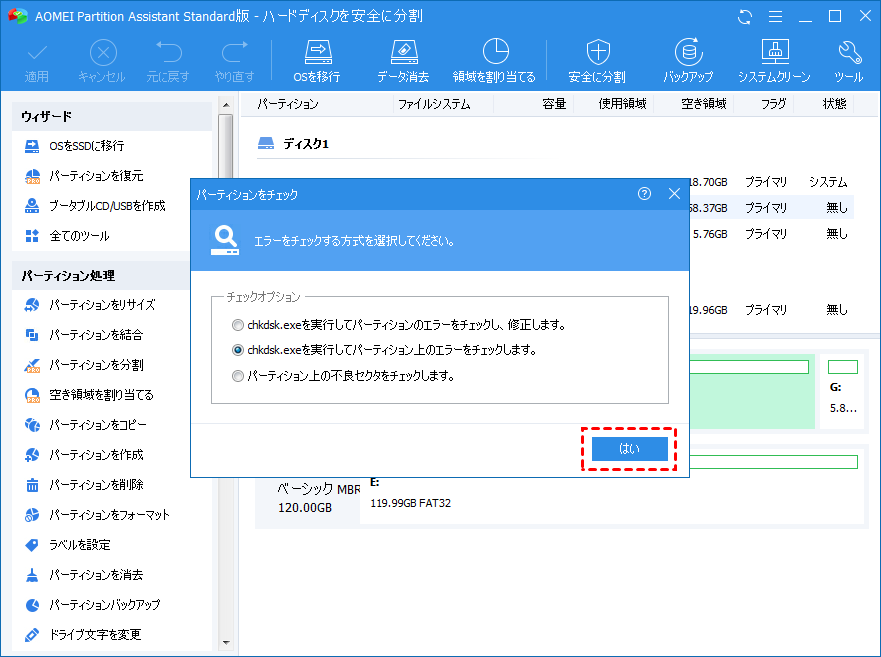Select radio: chkdsk check errors only
Image resolution: width=881 pixels, height=657 pixels.
tap(238, 350)
